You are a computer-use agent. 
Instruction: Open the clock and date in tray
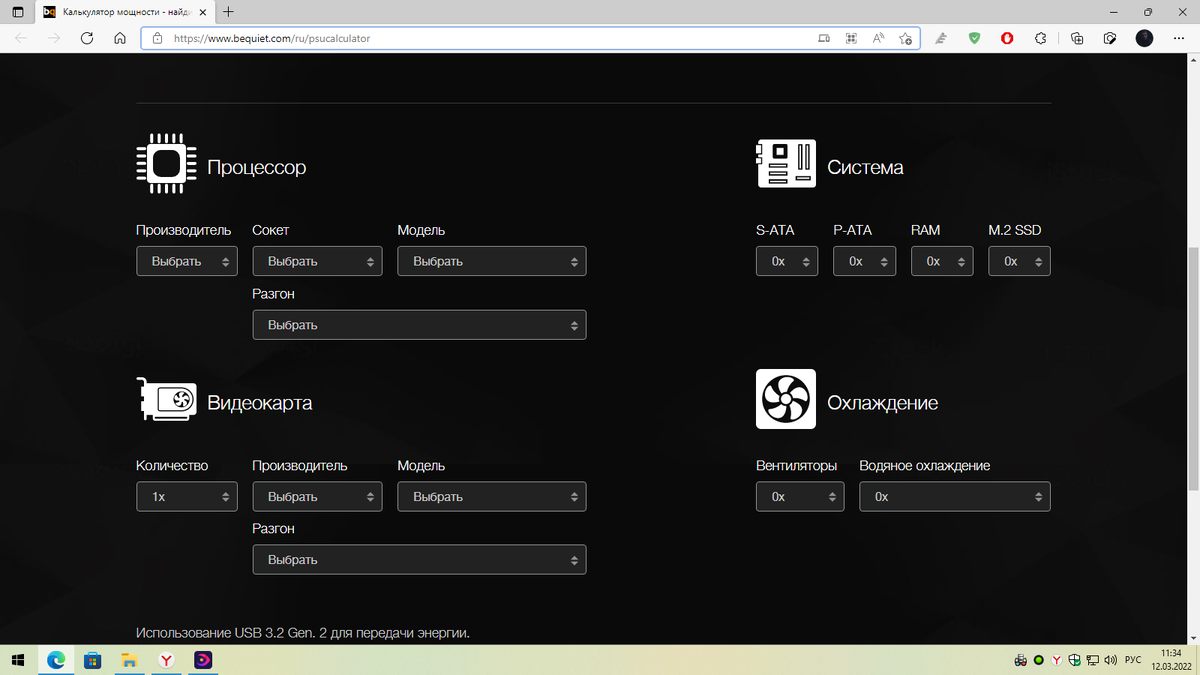1171,660
